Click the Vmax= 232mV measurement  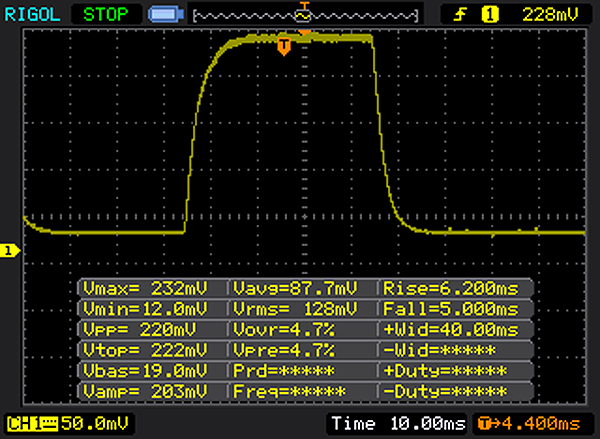pyautogui.click(x=145, y=289)
